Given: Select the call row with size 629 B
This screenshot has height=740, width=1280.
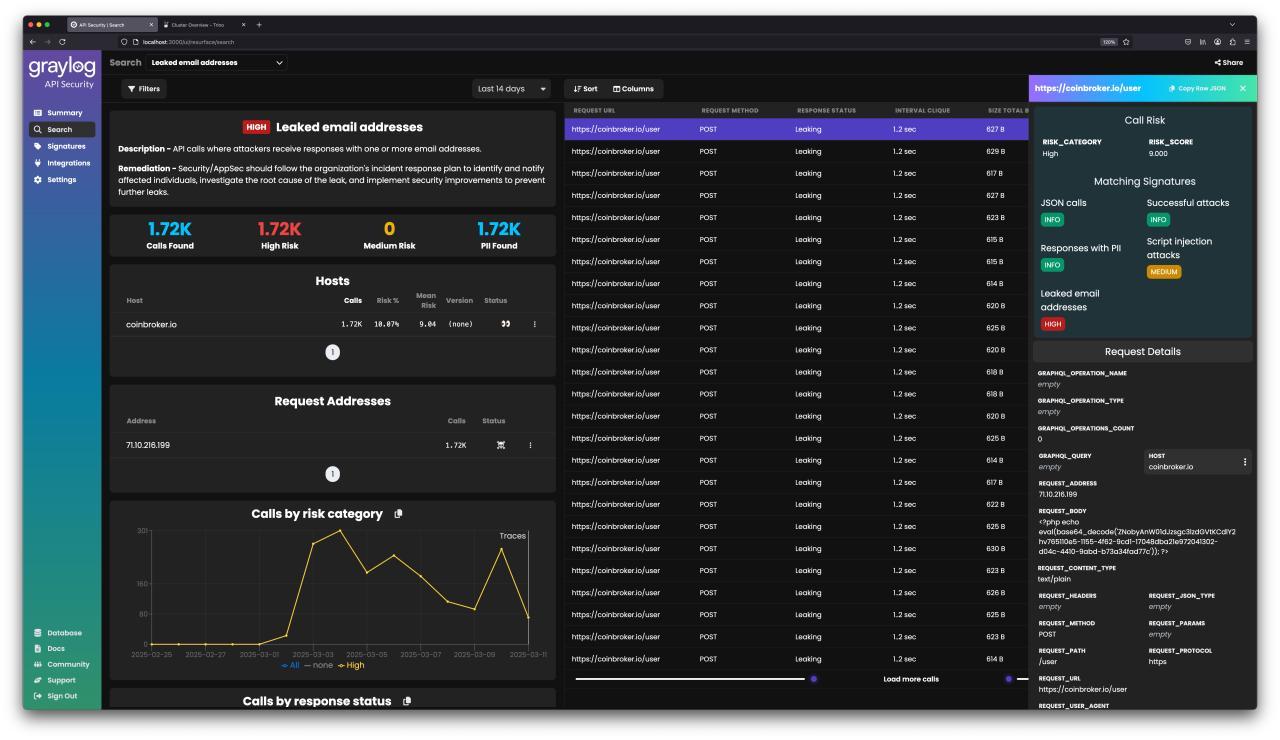Looking at the screenshot, I should pos(796,151).
